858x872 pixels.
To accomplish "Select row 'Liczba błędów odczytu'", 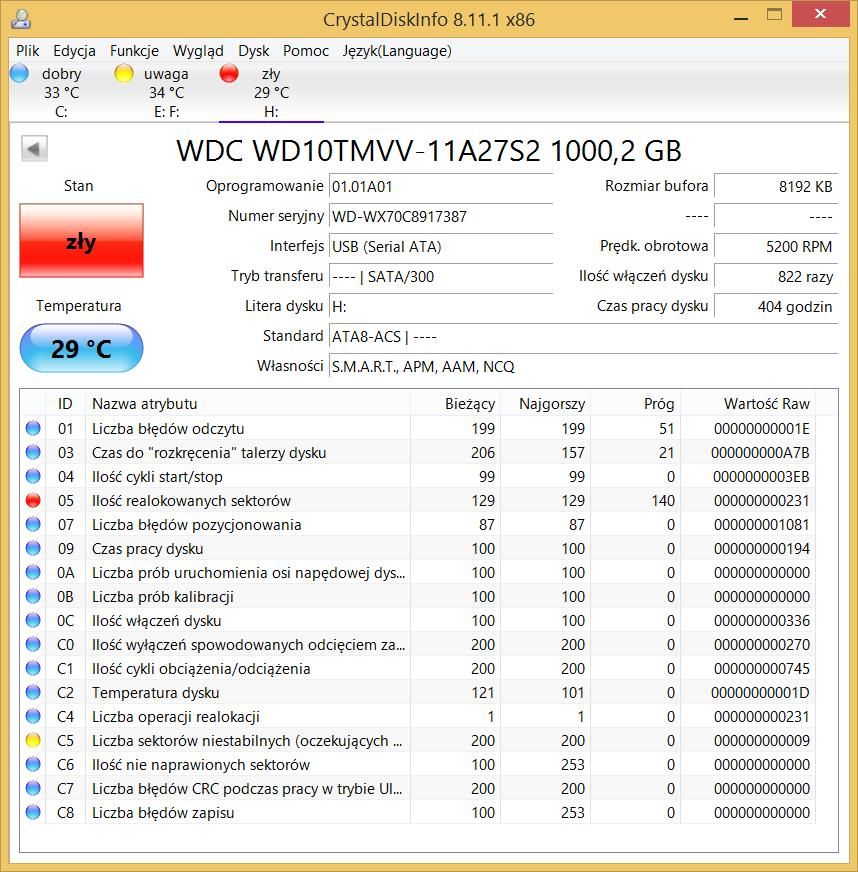I will (418, 428).
